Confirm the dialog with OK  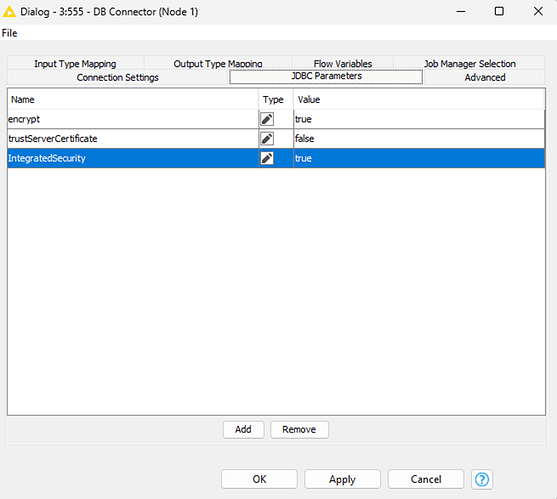point(259,479)
